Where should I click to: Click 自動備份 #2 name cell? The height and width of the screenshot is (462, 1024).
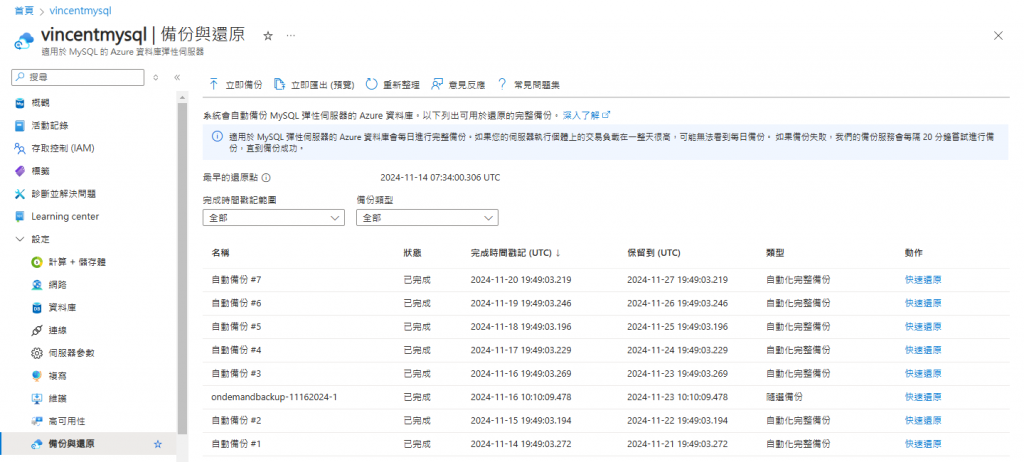click(x=236, y=420)
